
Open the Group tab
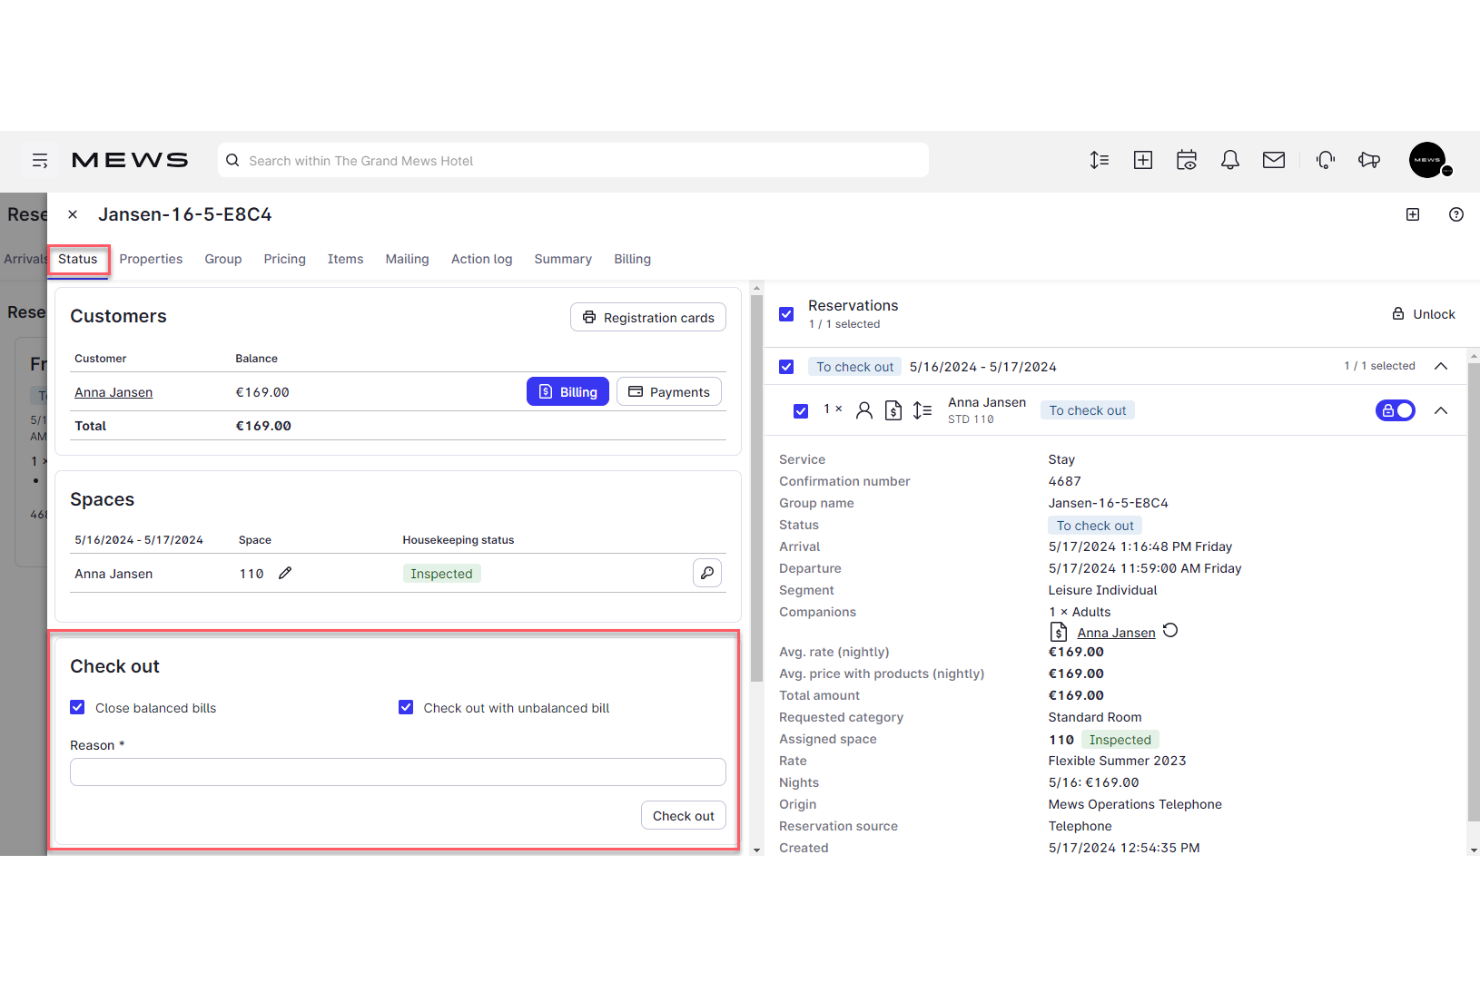pos(223,259)
